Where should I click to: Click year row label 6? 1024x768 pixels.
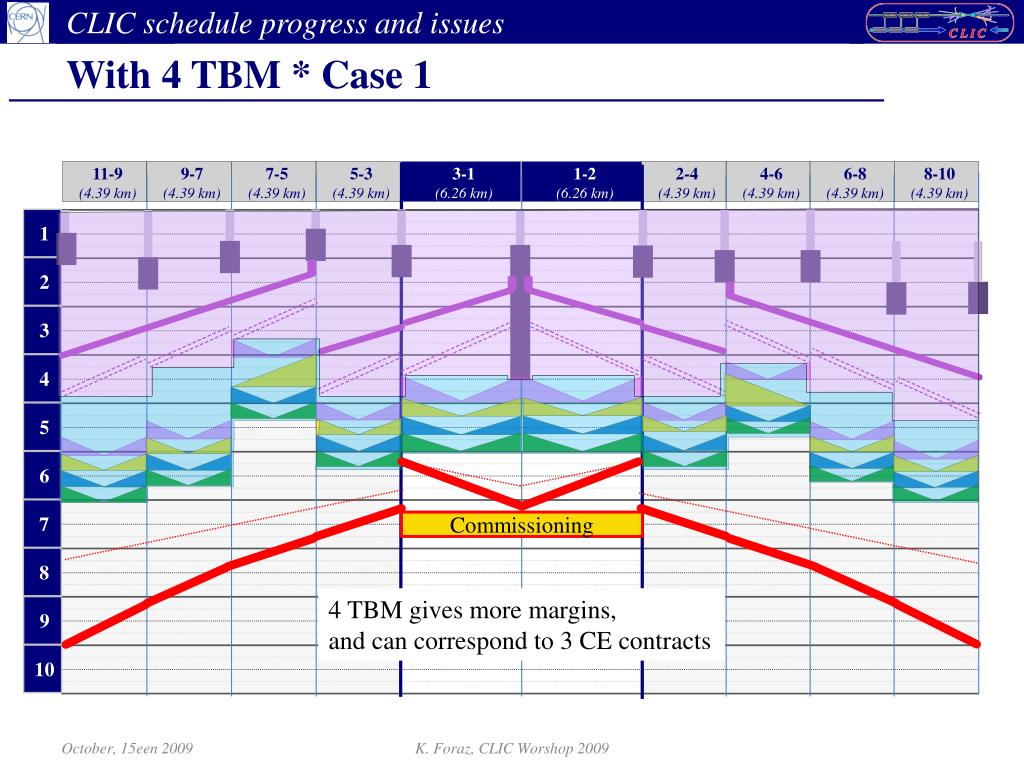pyautogui.click(x=42, y=475)
